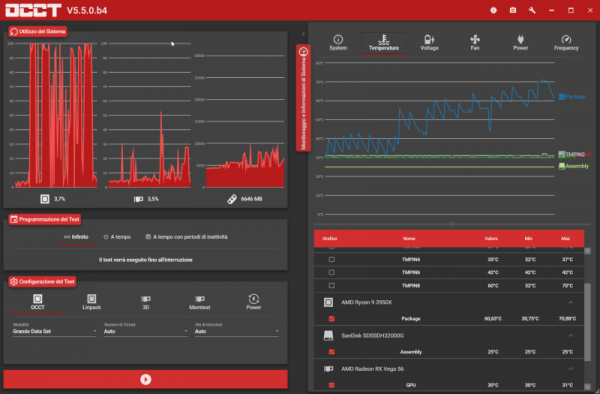
Task: Open the Voltage monitoring tab
Action: pyautogui.click(x=429, y=43)
